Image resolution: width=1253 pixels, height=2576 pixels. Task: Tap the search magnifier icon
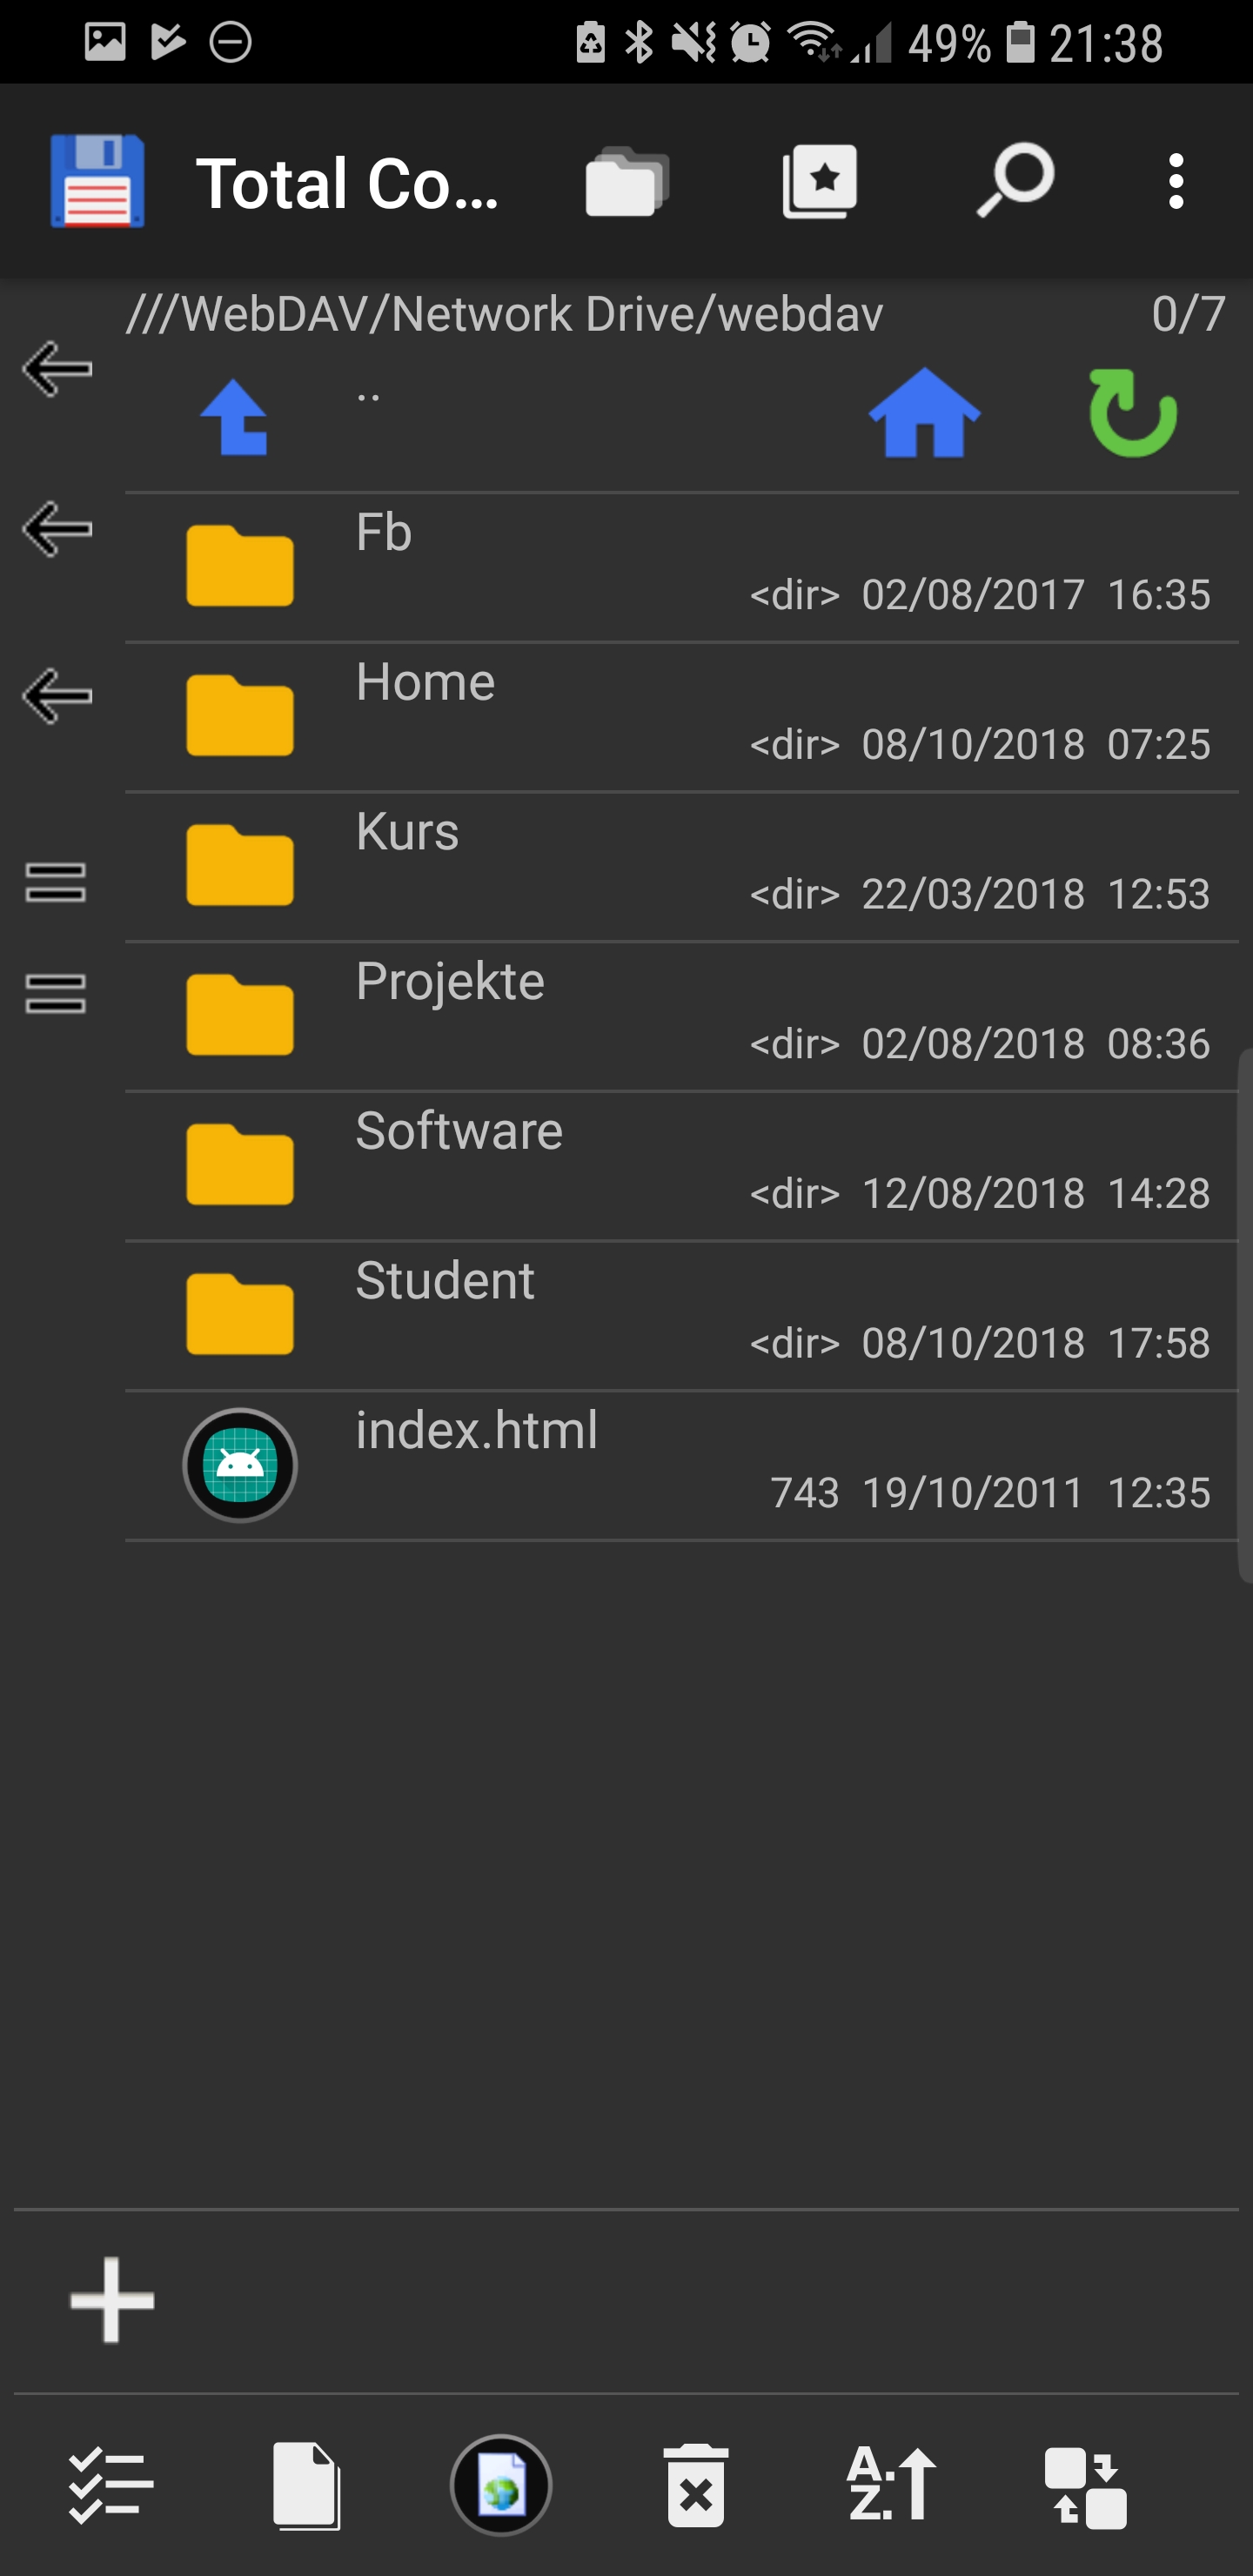[1014, 182]
